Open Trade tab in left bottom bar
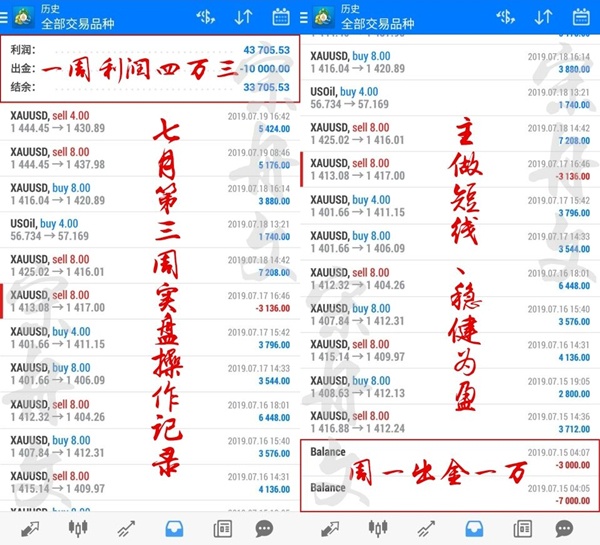The width and height of the screenshot is (600, 545). (126, 529)
